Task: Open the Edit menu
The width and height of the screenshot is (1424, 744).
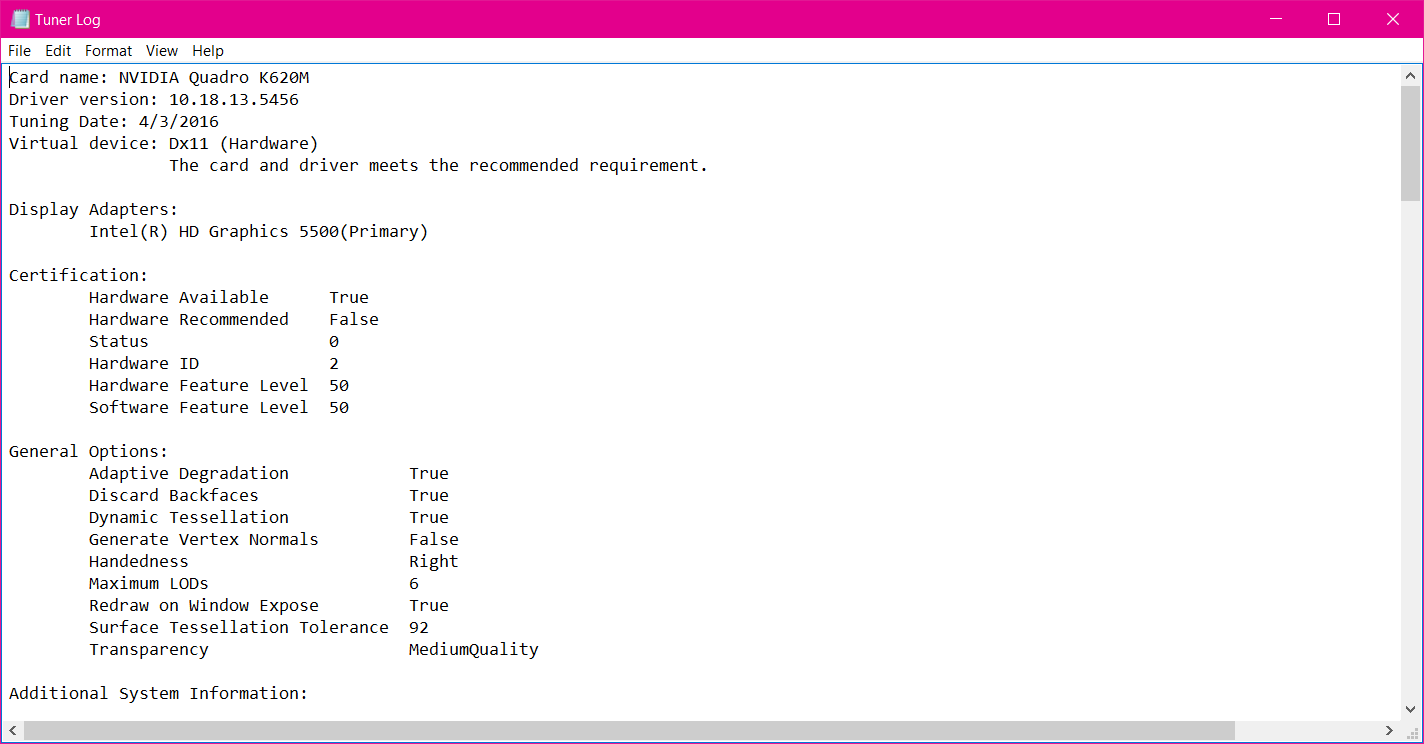Action: (58, 51)
